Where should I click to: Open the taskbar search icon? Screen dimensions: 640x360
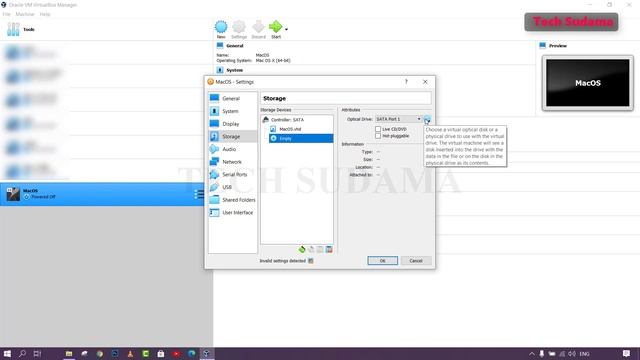(x=22, y=353)
